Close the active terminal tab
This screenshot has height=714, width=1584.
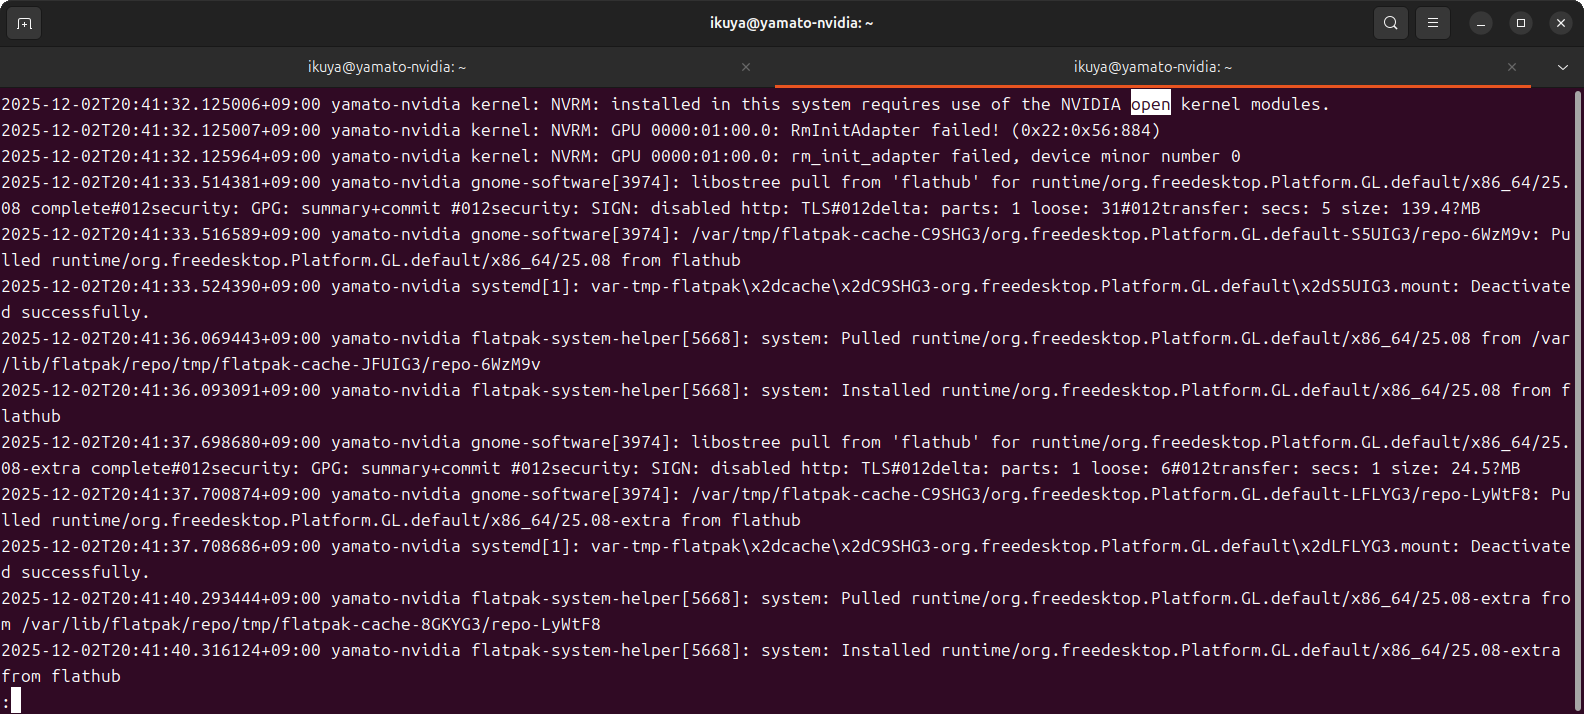[1512, 67]
